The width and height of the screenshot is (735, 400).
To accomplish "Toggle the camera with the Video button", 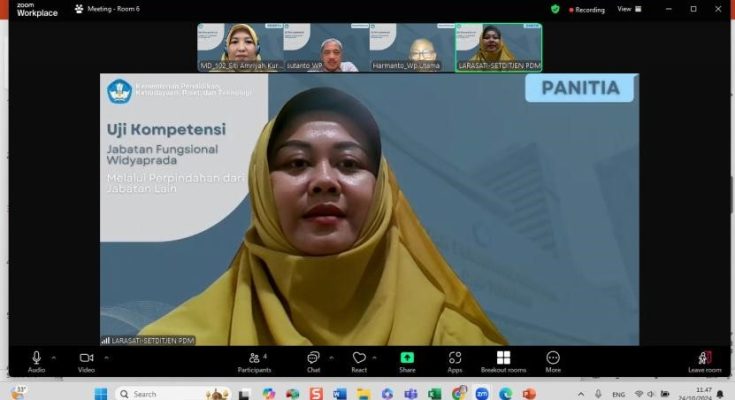I will coord(86,359).
